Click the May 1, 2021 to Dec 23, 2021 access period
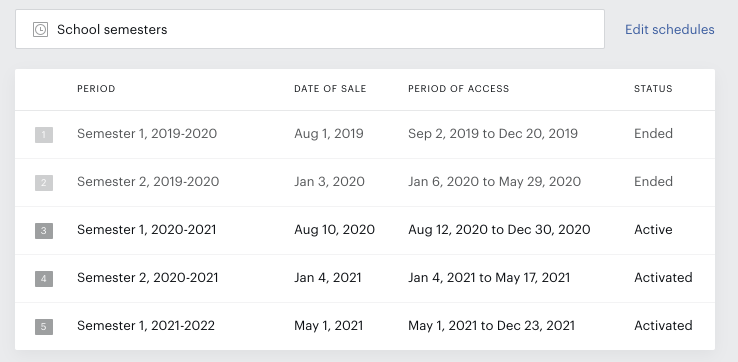 491,326
